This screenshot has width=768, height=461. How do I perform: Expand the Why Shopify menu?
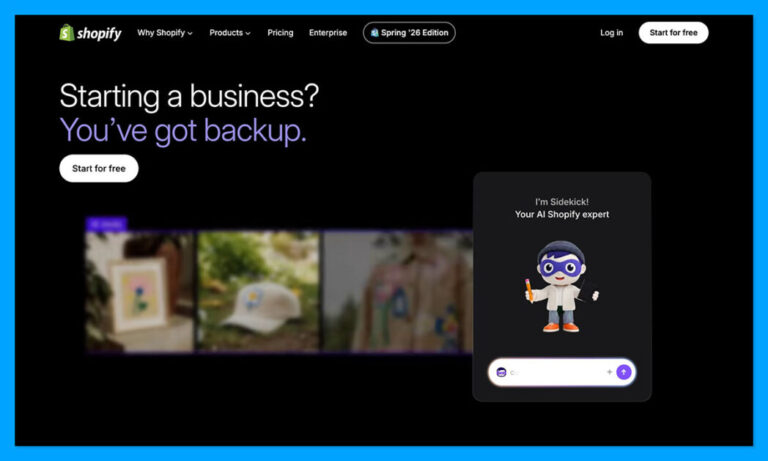(x=165, y=33)
